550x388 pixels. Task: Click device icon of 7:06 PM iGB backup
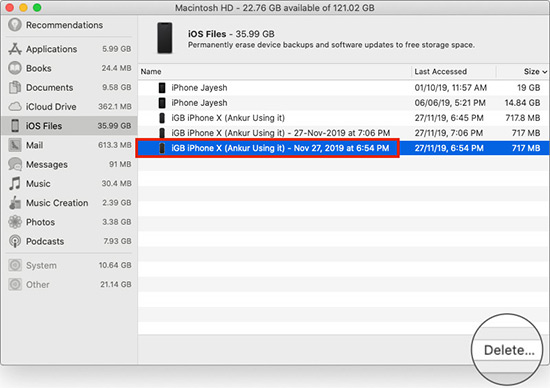pyautogui.click(x=162, y=133)
